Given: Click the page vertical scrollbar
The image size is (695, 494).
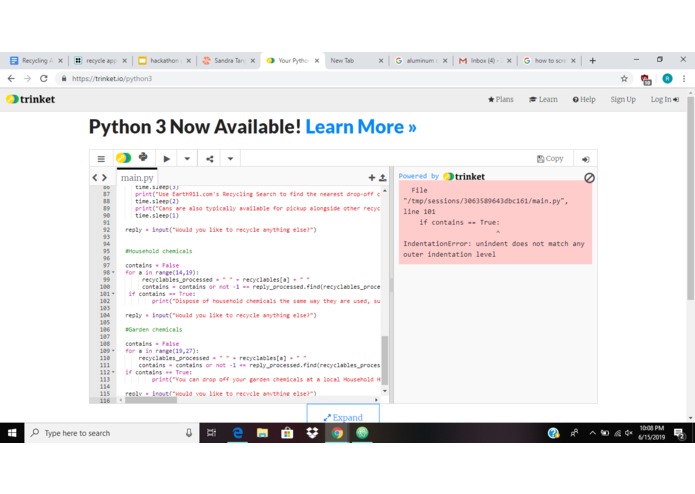Looking at the screenshot, I should 690,198.
